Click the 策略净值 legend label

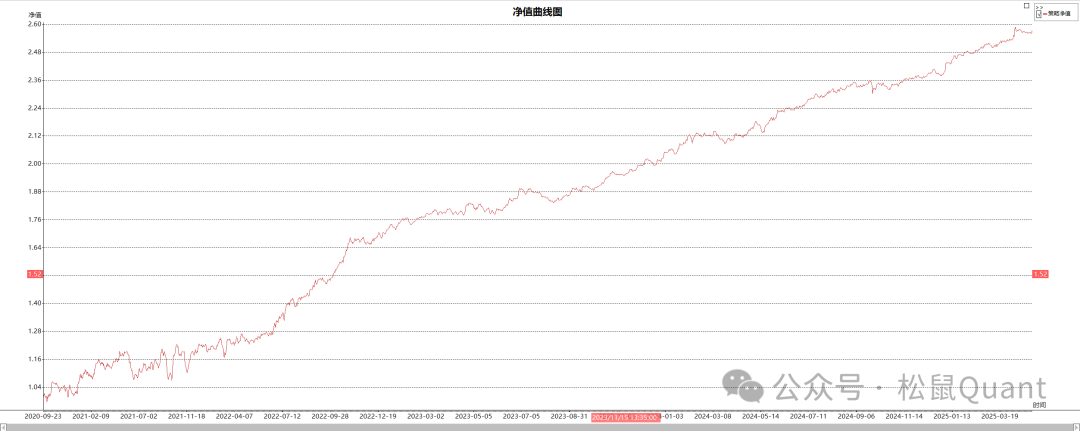click(1058, 14)
